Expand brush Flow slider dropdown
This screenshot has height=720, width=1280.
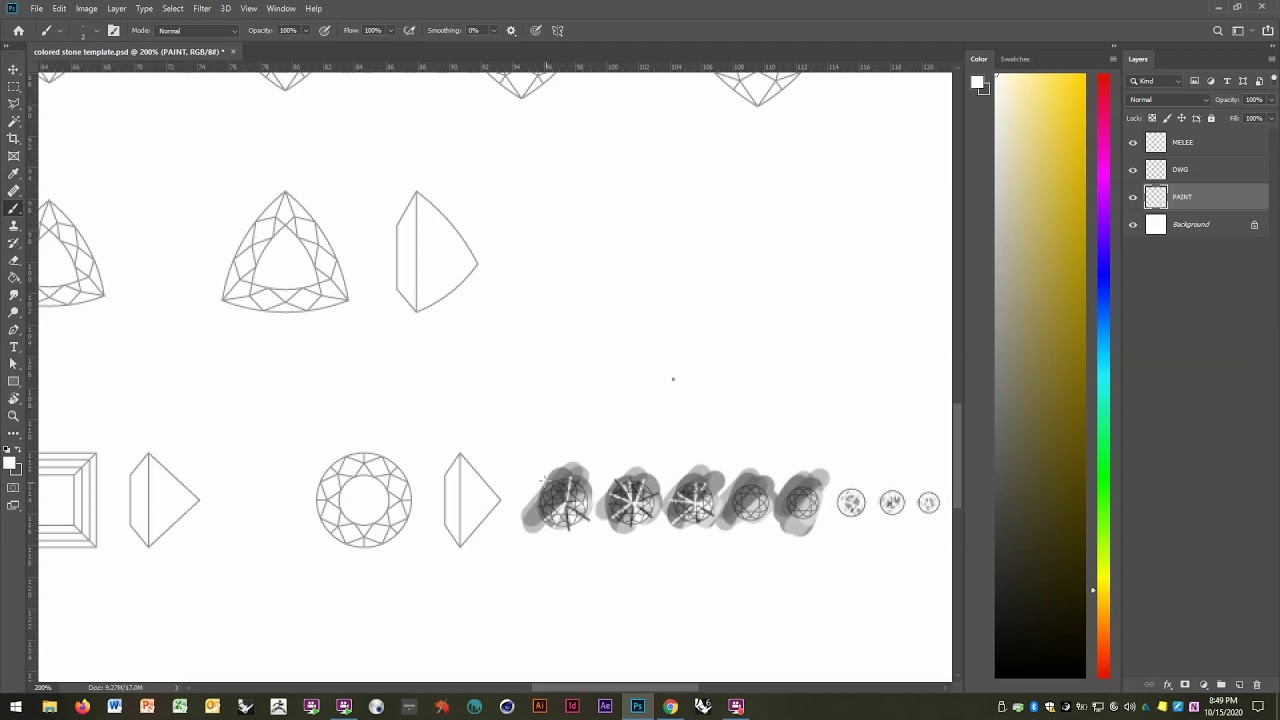(x=391, y=30)
